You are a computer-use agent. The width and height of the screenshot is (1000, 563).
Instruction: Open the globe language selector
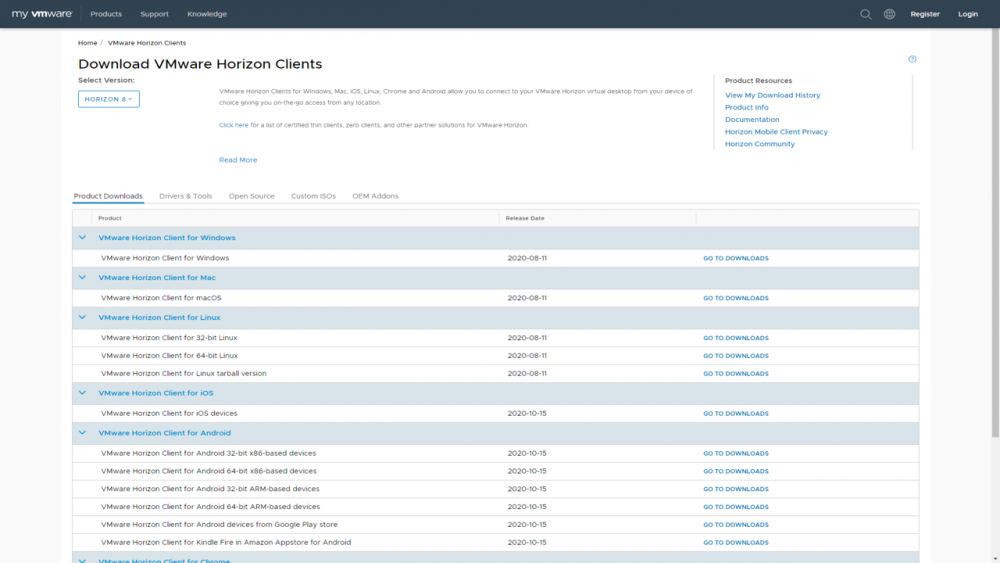tap(889, 14)
